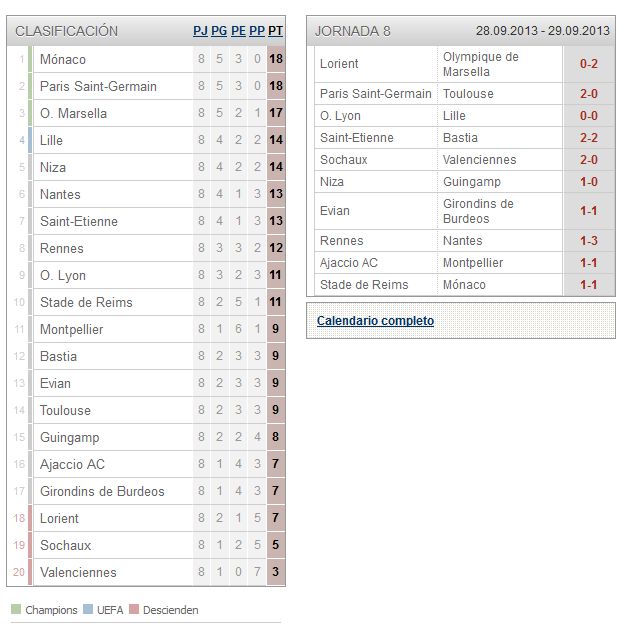The height and width of the screenshot is (626, 642).
Task: Click the red Descienden legend swatch
Action: point(134,609)
